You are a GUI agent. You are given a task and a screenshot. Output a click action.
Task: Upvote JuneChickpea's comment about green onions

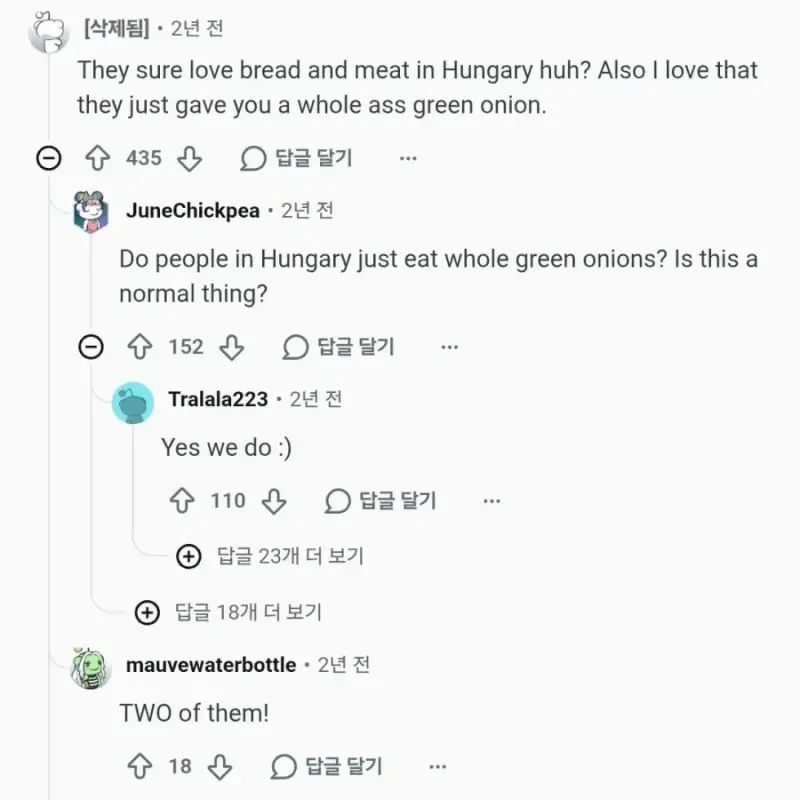point(140,347)
